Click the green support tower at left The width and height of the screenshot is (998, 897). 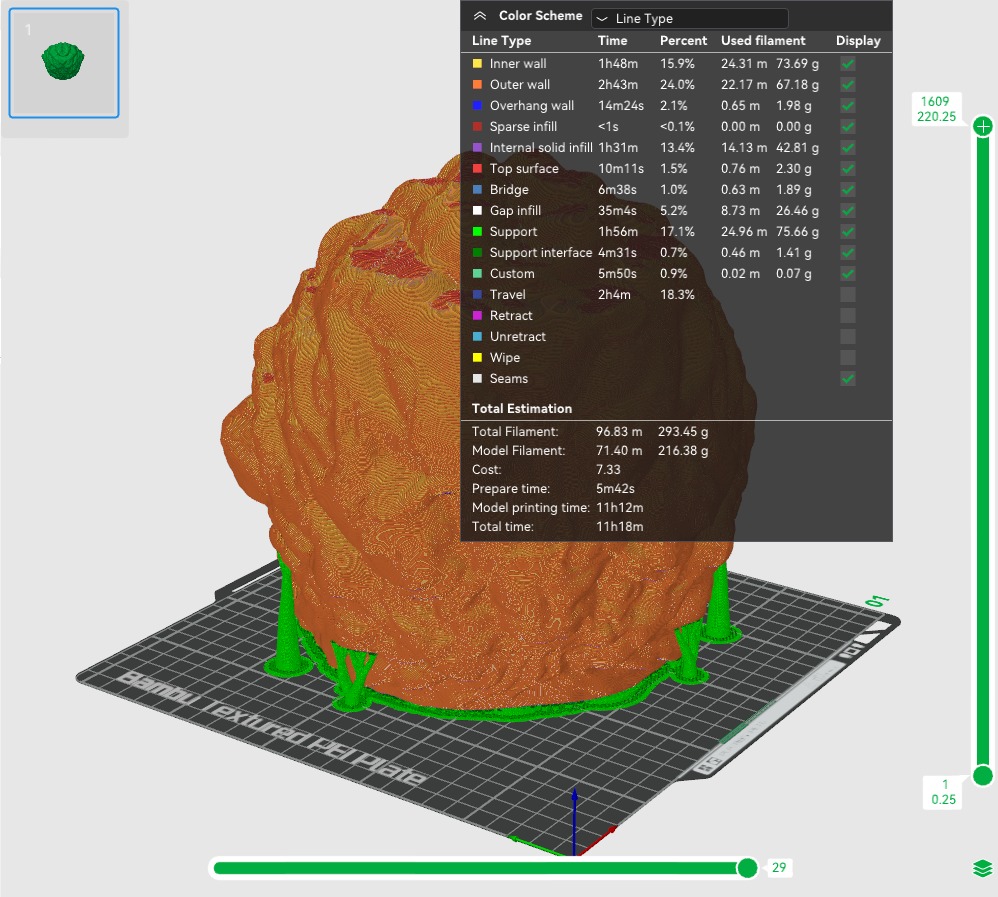[288, 618]
